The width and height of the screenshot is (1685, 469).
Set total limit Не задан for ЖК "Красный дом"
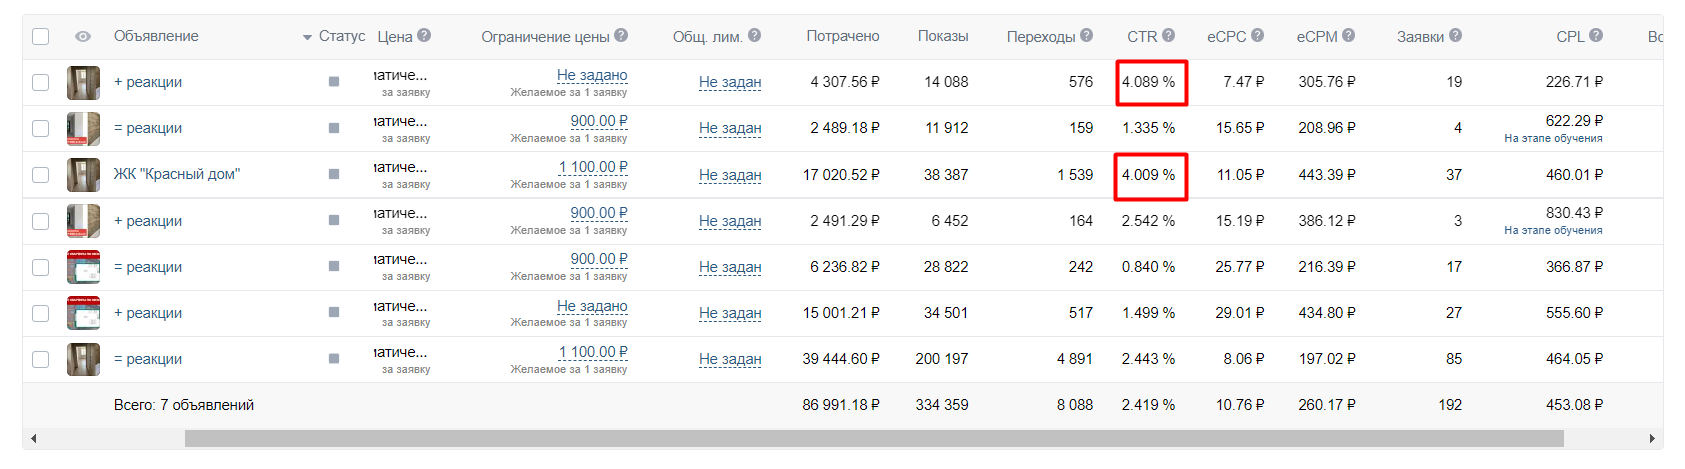point(730,175)
